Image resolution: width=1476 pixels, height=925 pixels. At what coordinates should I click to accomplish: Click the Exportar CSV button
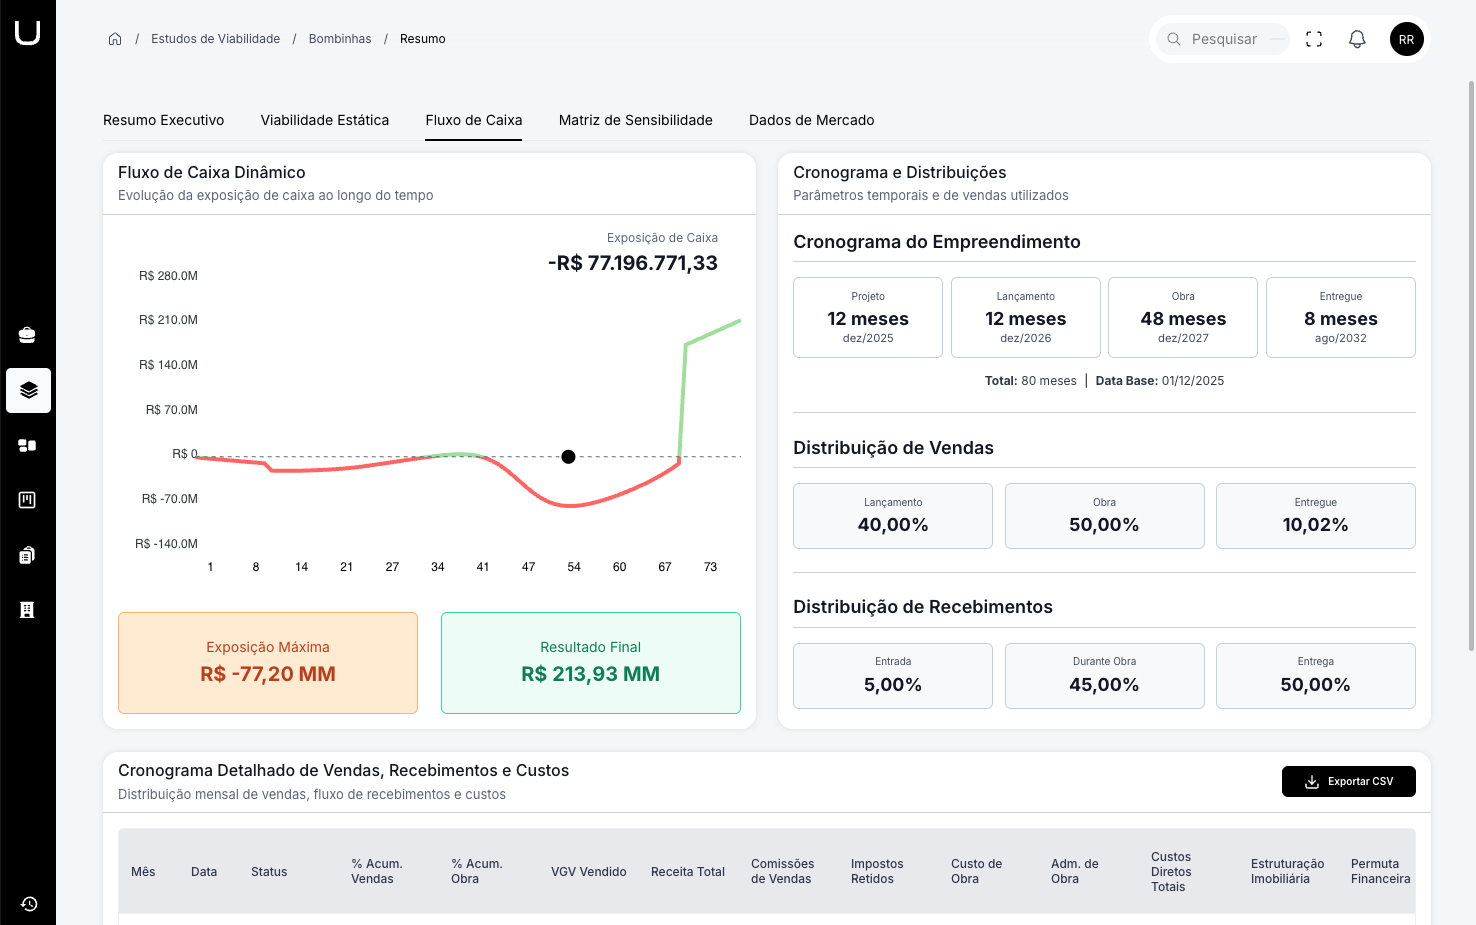(x=1348, y=781)
